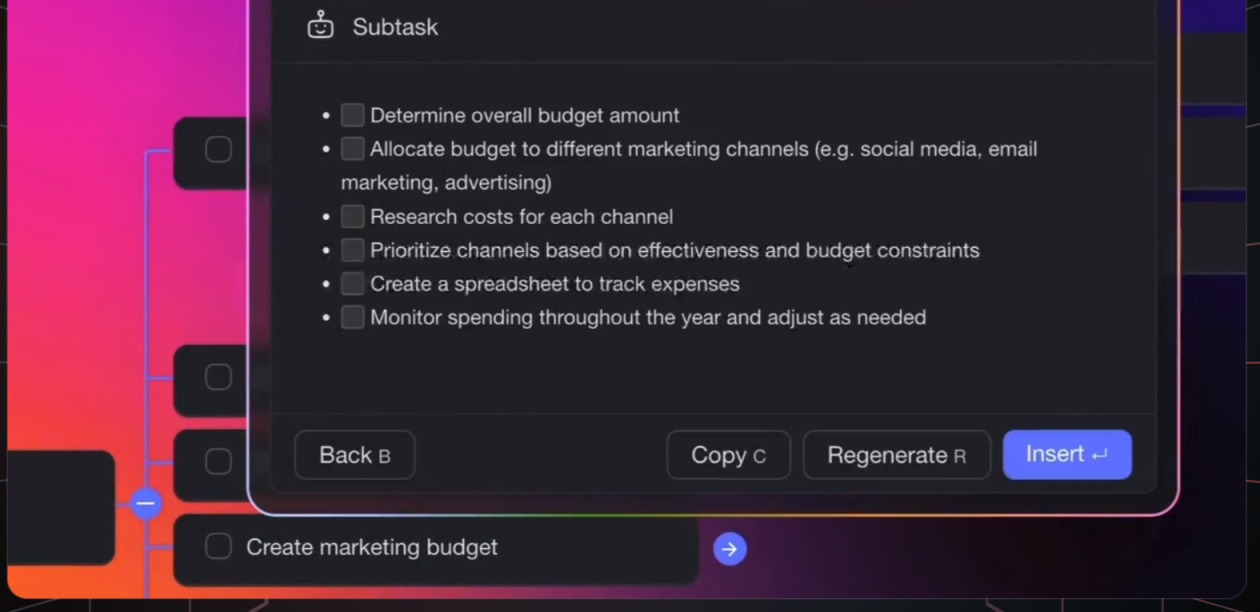Check 'Research costs for each channel' box
Viewport: 1260px width, 612px height.
pyautogui.click(x=352, y=216)
